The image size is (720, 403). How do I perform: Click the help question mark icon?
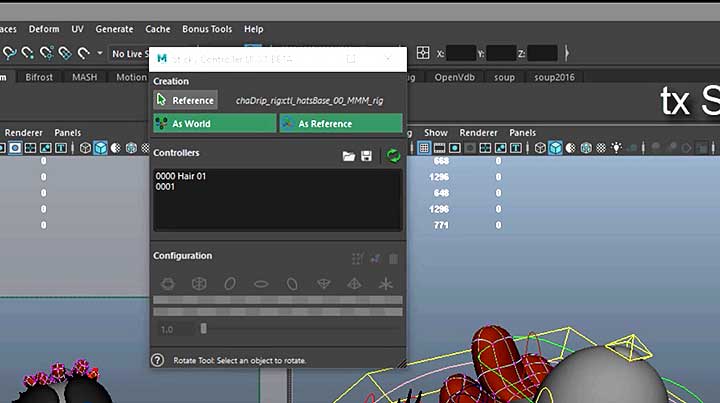pyautogui.click(x=157, y=360)
